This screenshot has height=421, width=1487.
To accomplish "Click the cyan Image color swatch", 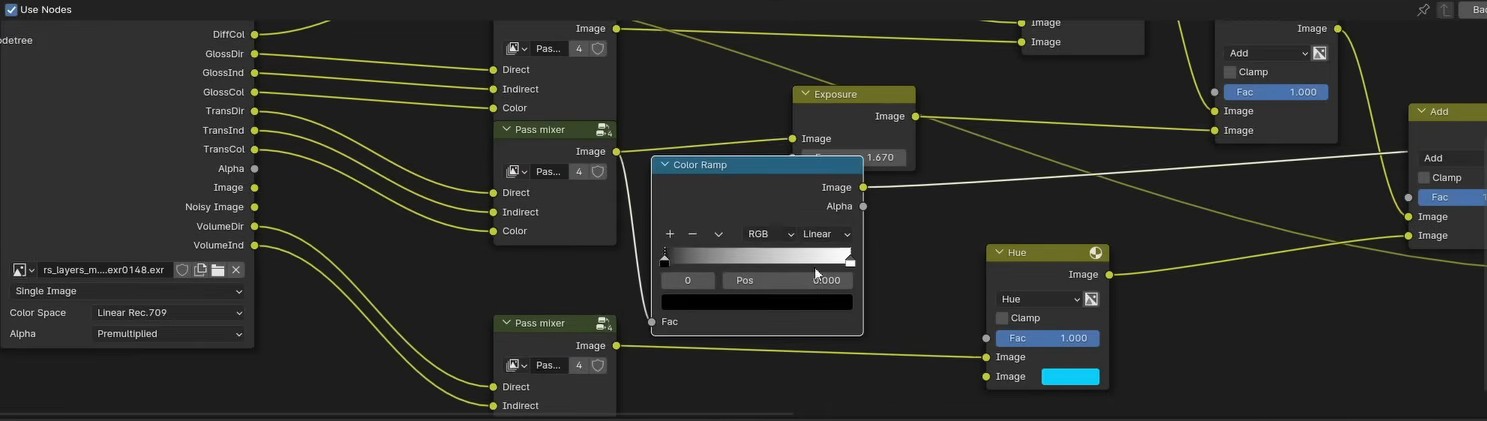I will coord(1071,377).
